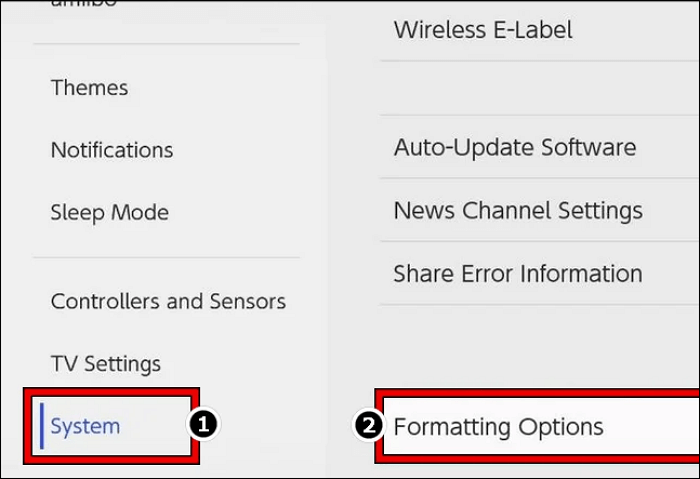Click the blue selection bar beside System
700x479 pixels.
pos(42,426)
